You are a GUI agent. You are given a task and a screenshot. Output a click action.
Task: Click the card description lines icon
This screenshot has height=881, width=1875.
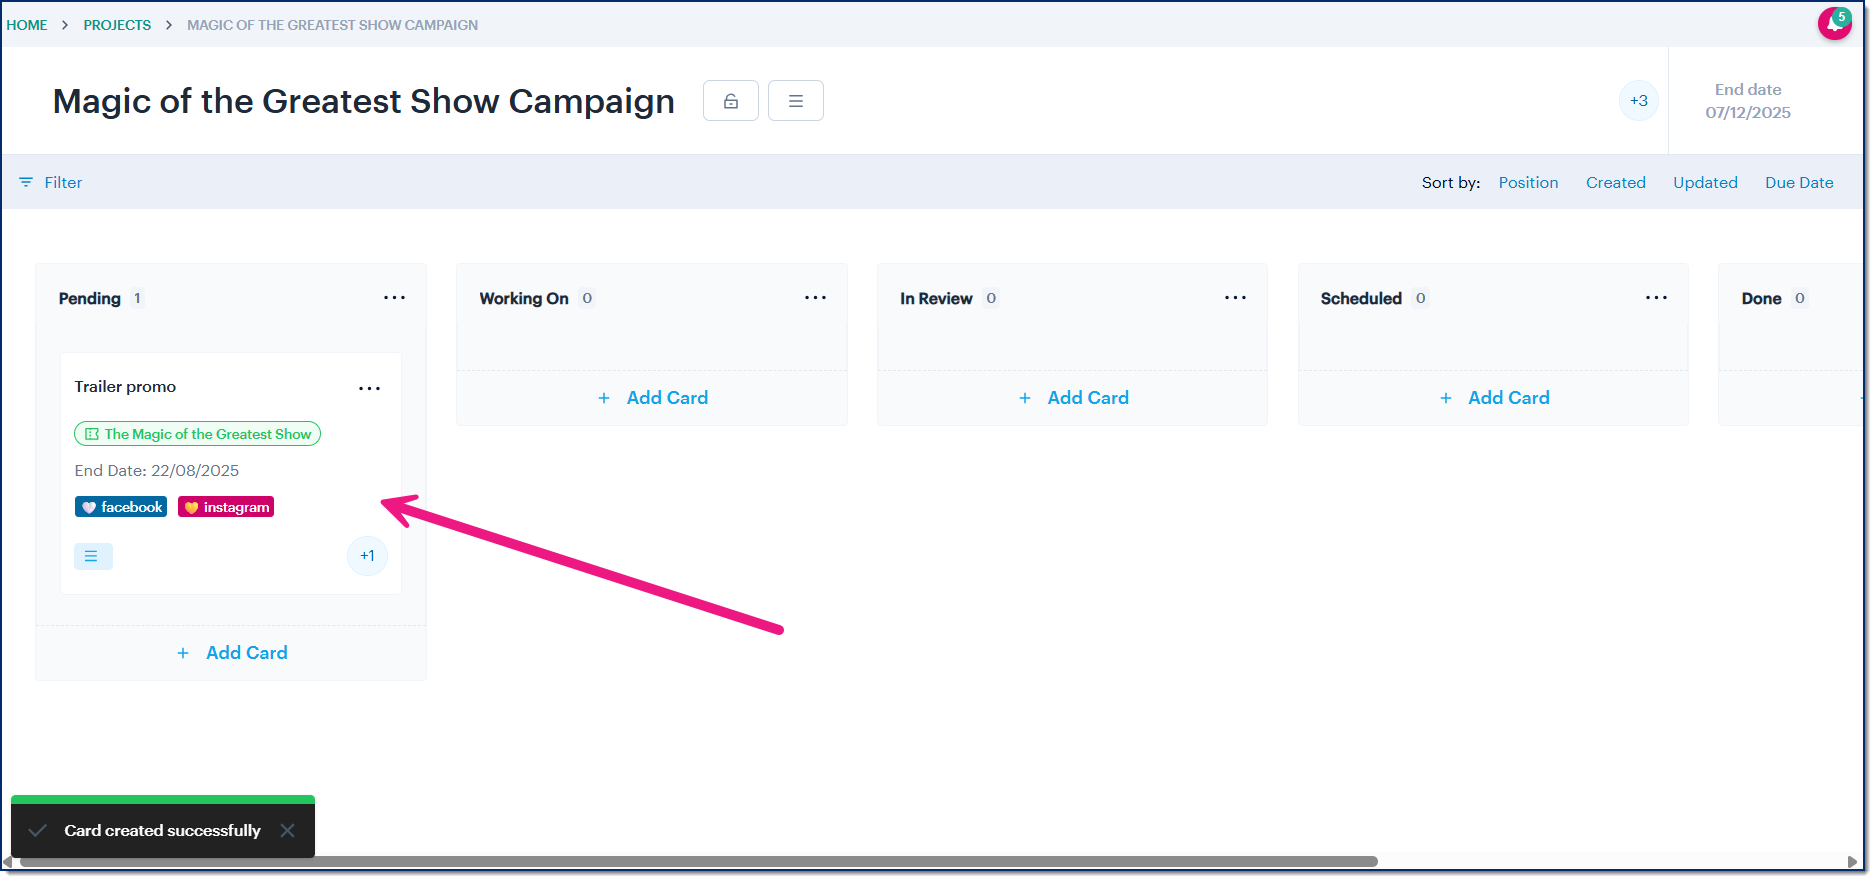(x=93, y=556)
